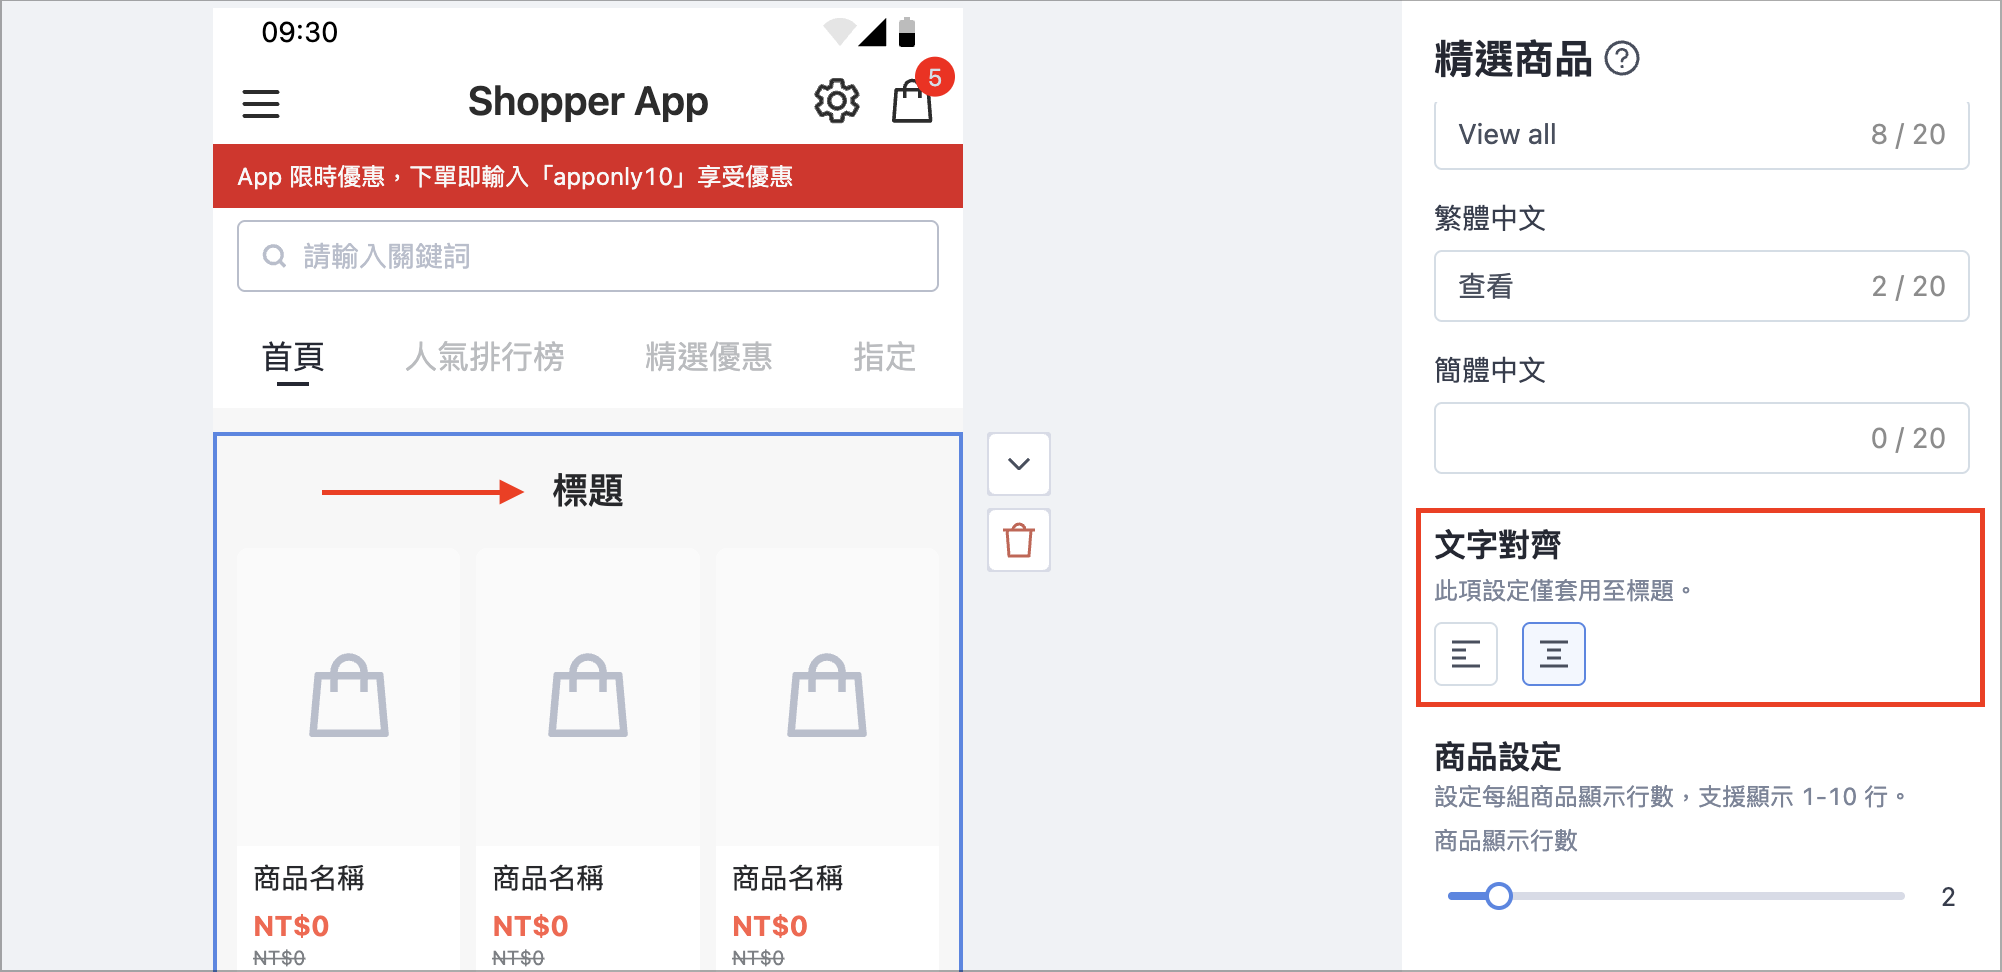The width and height of the screenshot is (2002, 972).
Task: Click the empty 簡體中文 input field
Action: click(1702, 438)
